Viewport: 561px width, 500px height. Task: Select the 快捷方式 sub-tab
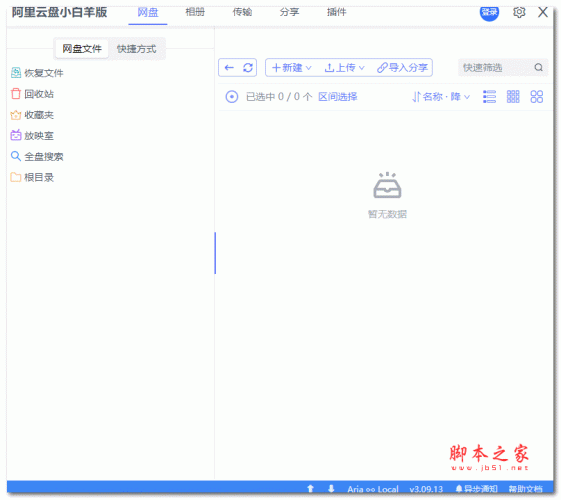tap(137, 49)
